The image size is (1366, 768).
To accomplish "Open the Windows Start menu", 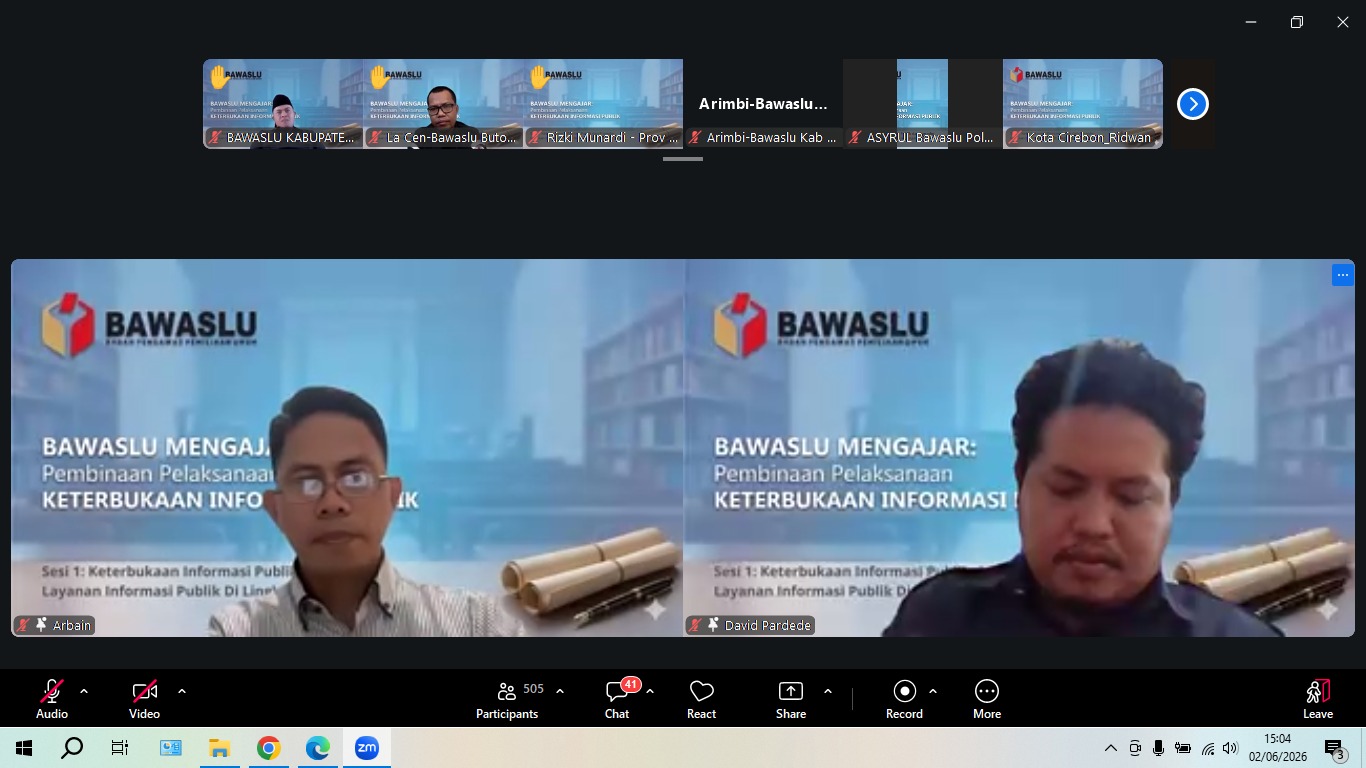I will point(24,748).
